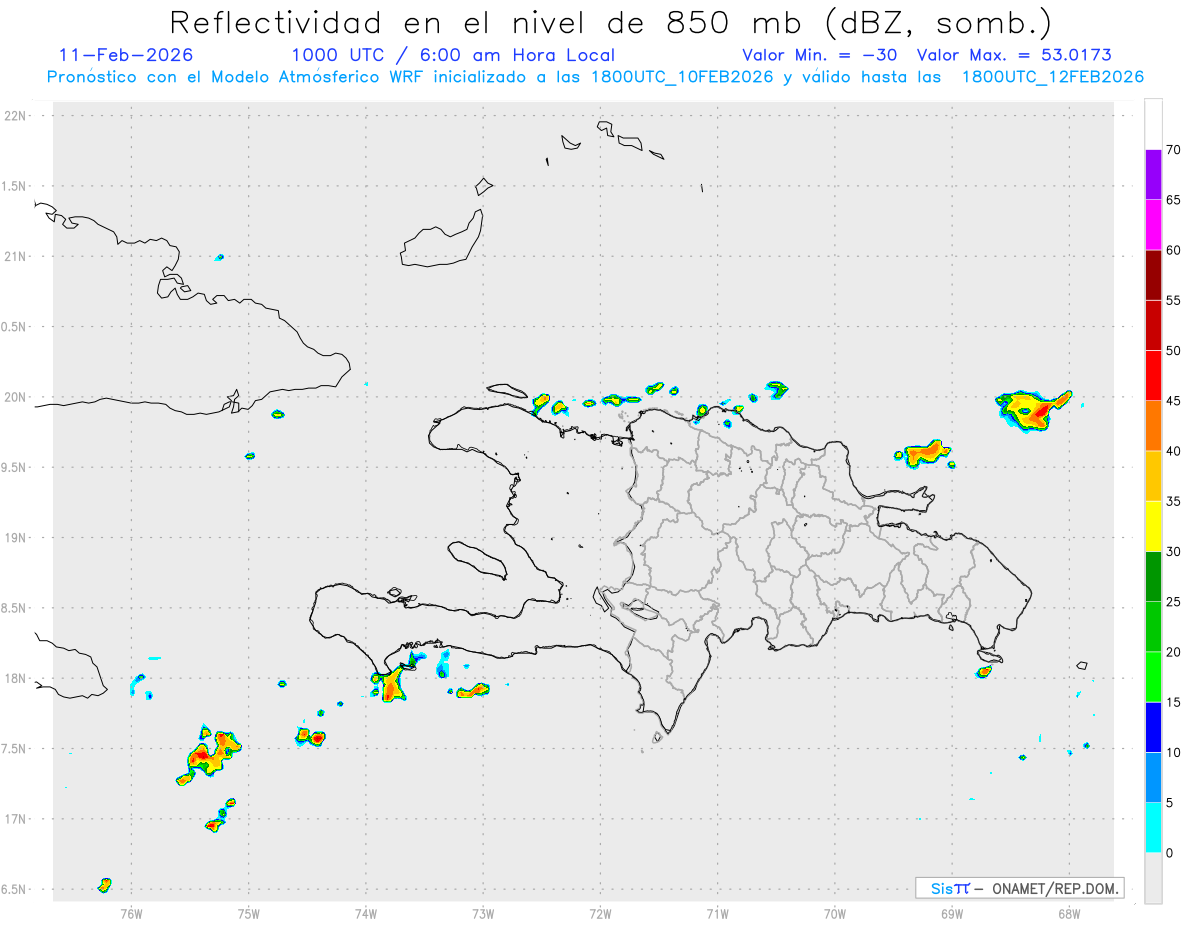Click the colorbar tick label '70'

[1175, 150]
